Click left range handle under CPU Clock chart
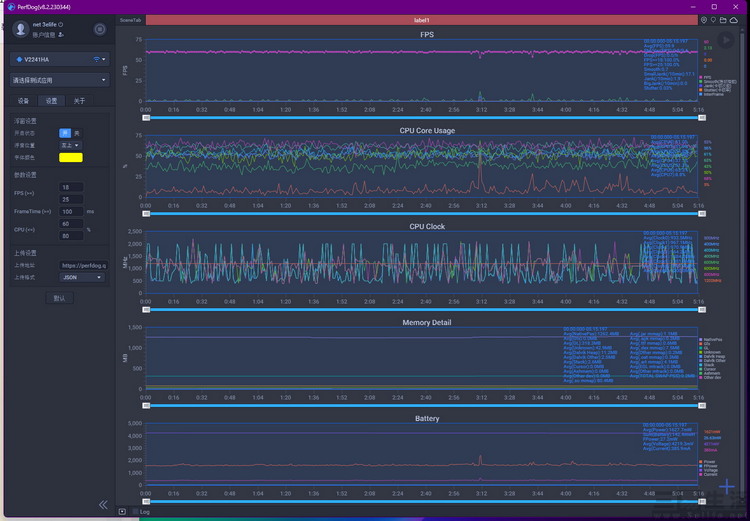Image resolution: width=750 pixels, height=521 pixels. tap(146, 310)
